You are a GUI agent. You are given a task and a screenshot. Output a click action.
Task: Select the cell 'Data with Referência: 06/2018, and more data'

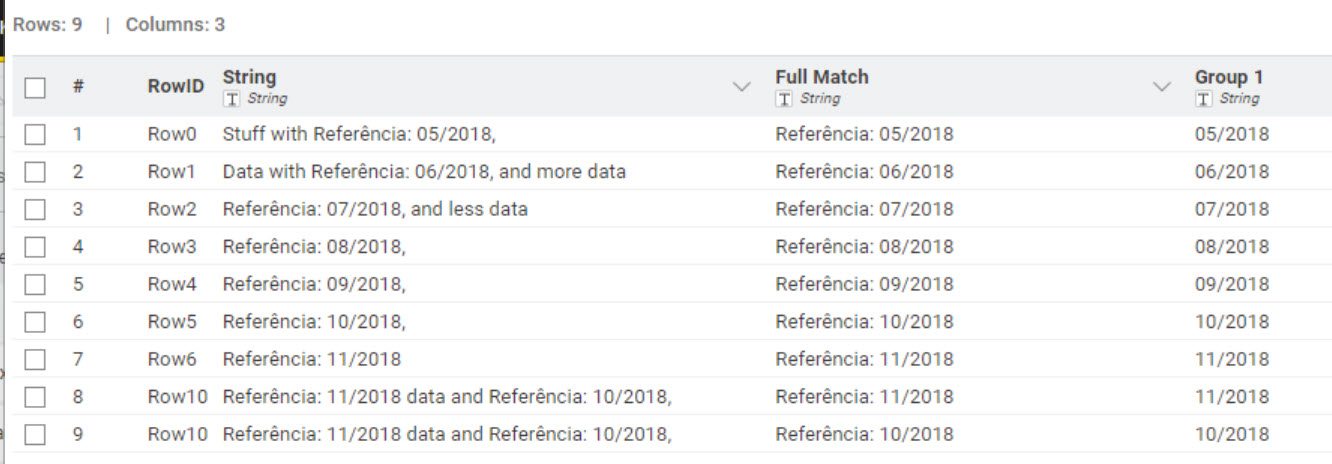click(424, 172)
